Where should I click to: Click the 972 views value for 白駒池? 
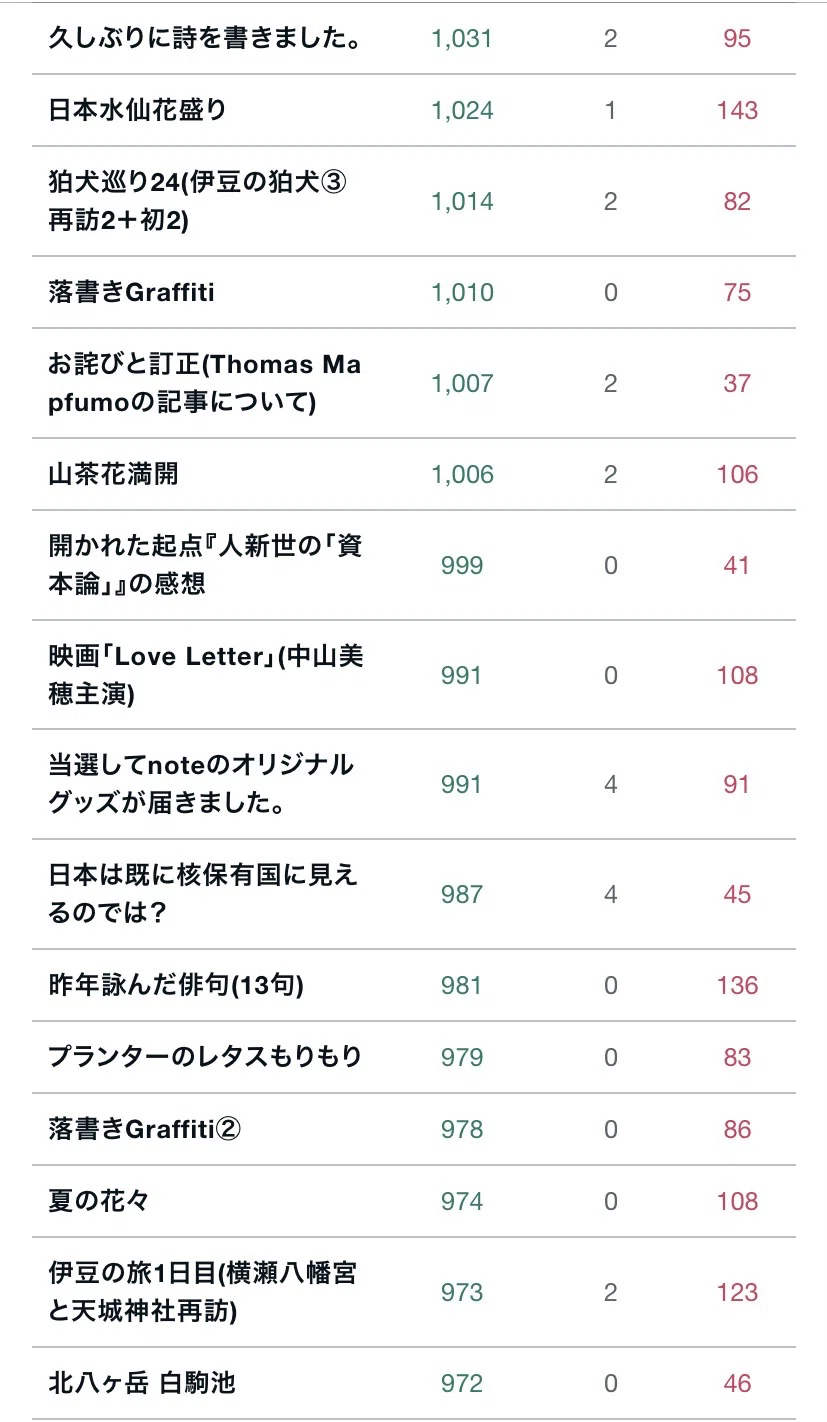click(462, 1383)
